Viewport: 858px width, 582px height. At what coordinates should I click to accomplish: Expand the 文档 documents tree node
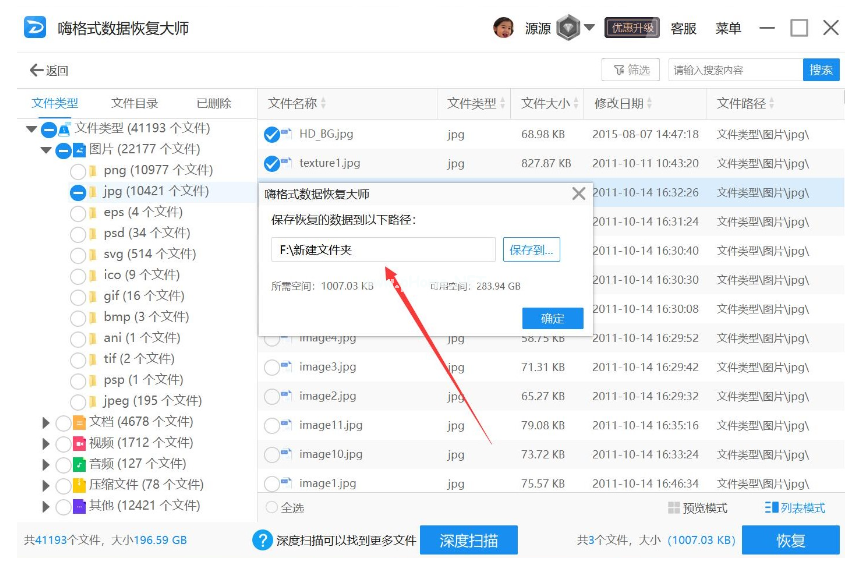46,423
